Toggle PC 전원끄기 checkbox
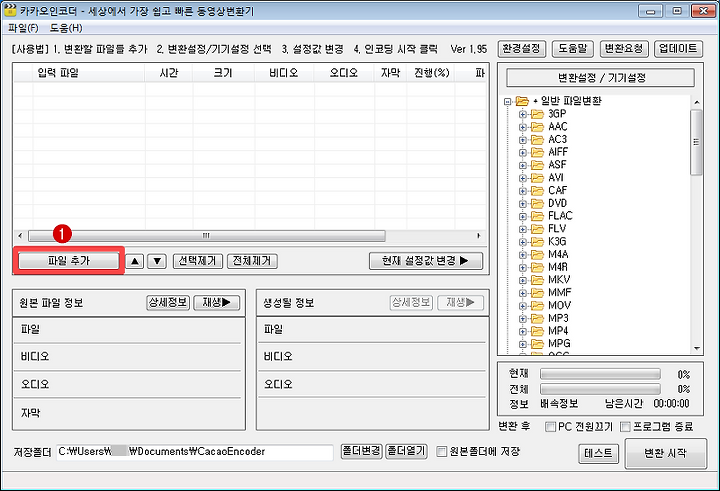Viewport: 720px width, 491px height. (550, 427)
